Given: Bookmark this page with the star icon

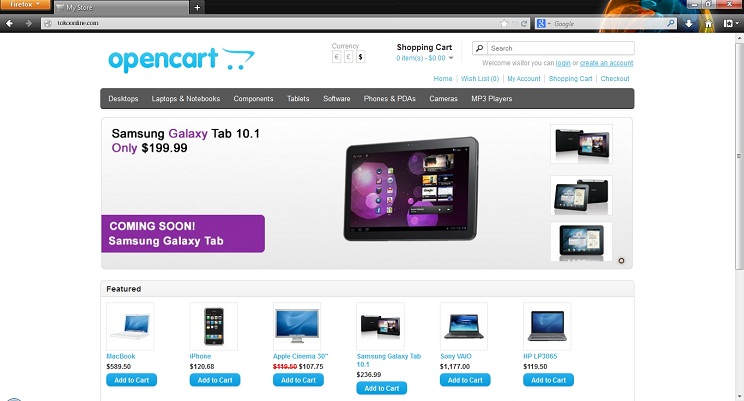Looking at the screenshot, I should tap(504, 23).
